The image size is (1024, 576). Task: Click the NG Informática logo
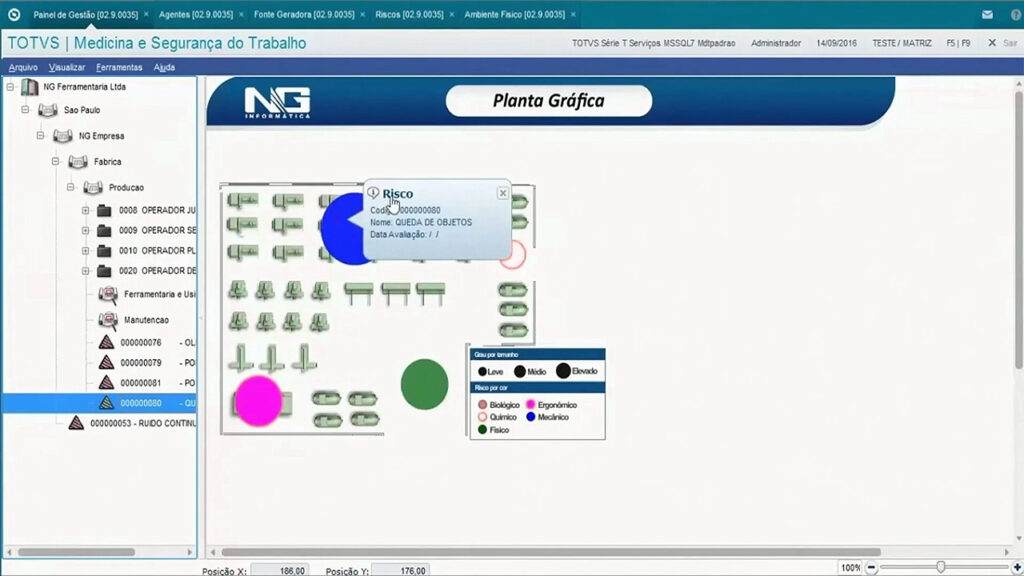278,103
